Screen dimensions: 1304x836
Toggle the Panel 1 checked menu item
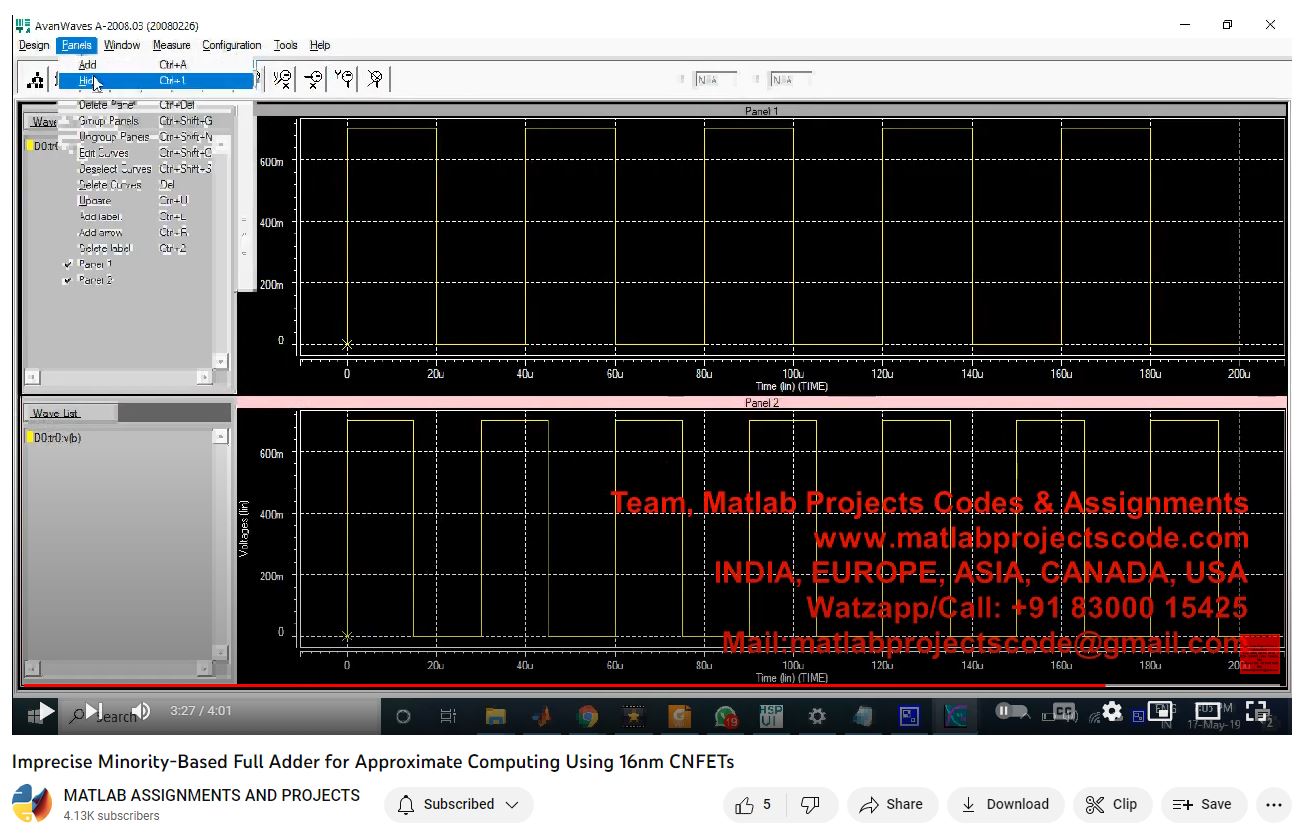coord(95,265)
